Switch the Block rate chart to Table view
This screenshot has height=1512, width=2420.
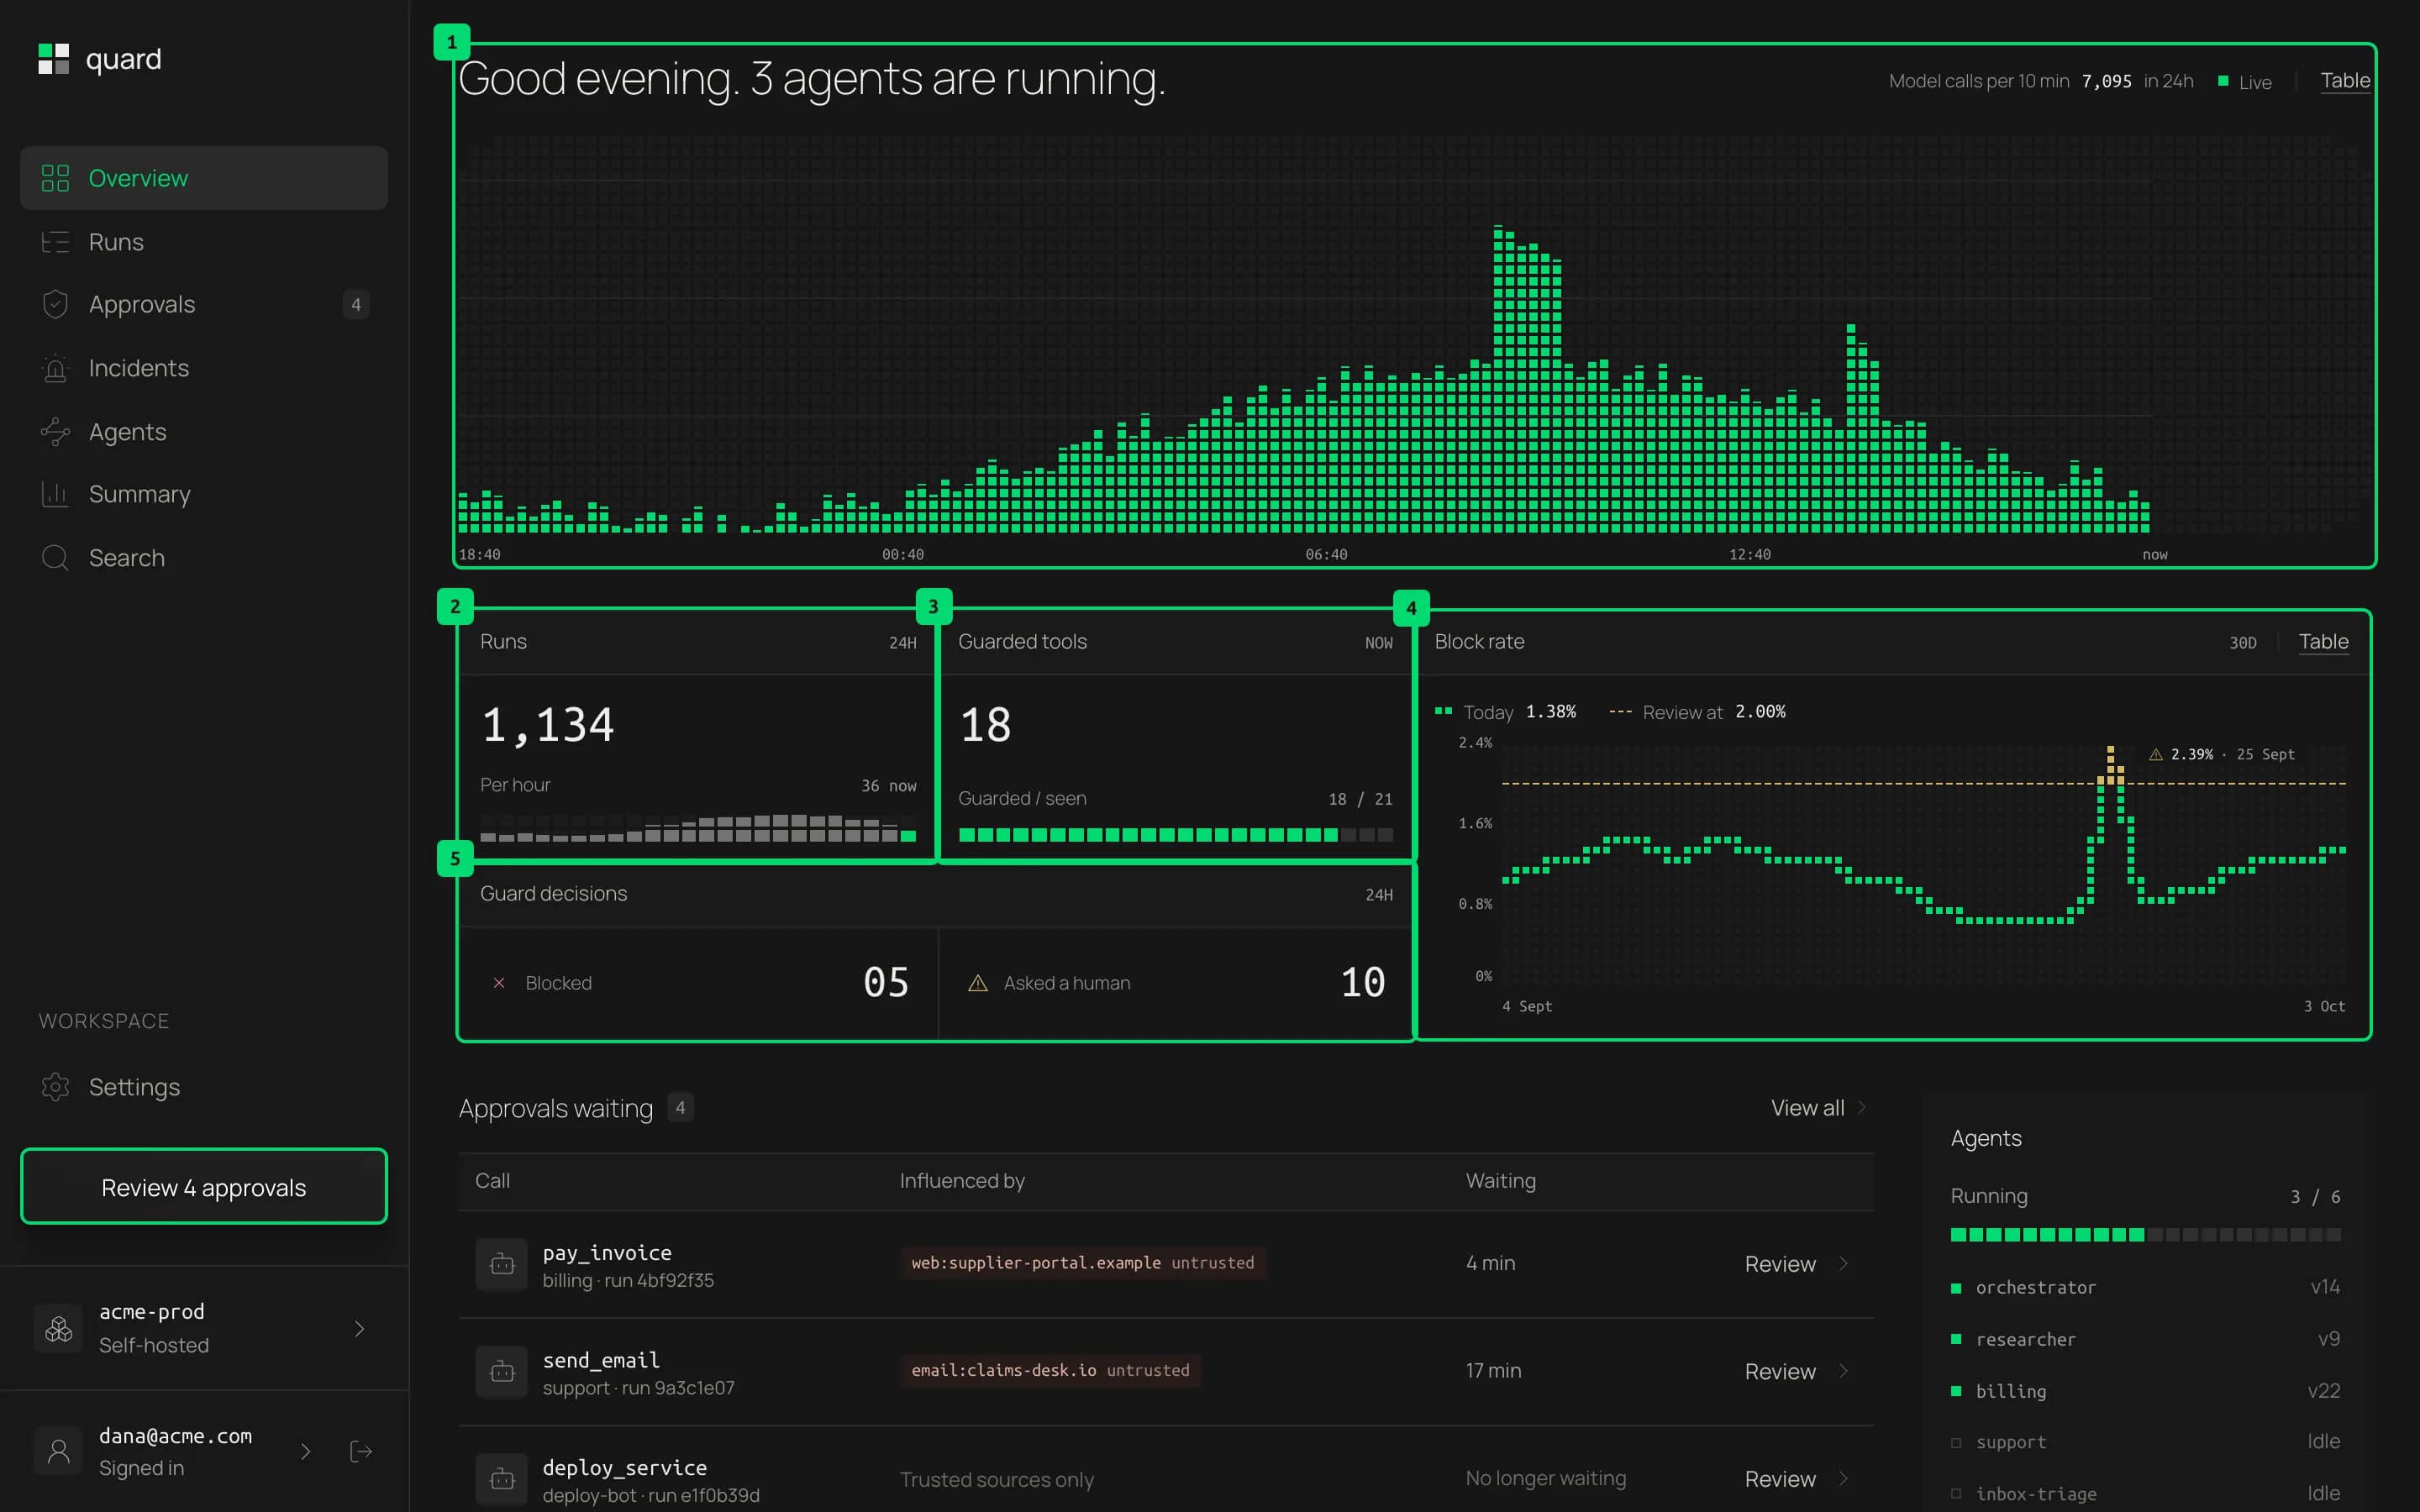point(2323,642)
